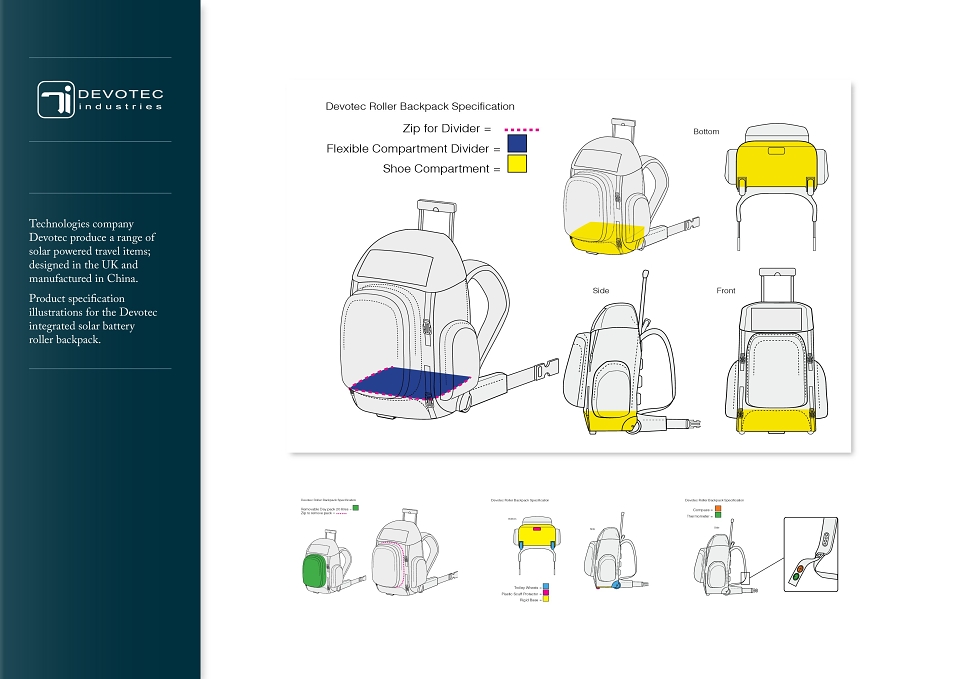Click the Technologies company description paragraph
The height and width of the screenshot is (679, 960).
(x=92, y=251)
